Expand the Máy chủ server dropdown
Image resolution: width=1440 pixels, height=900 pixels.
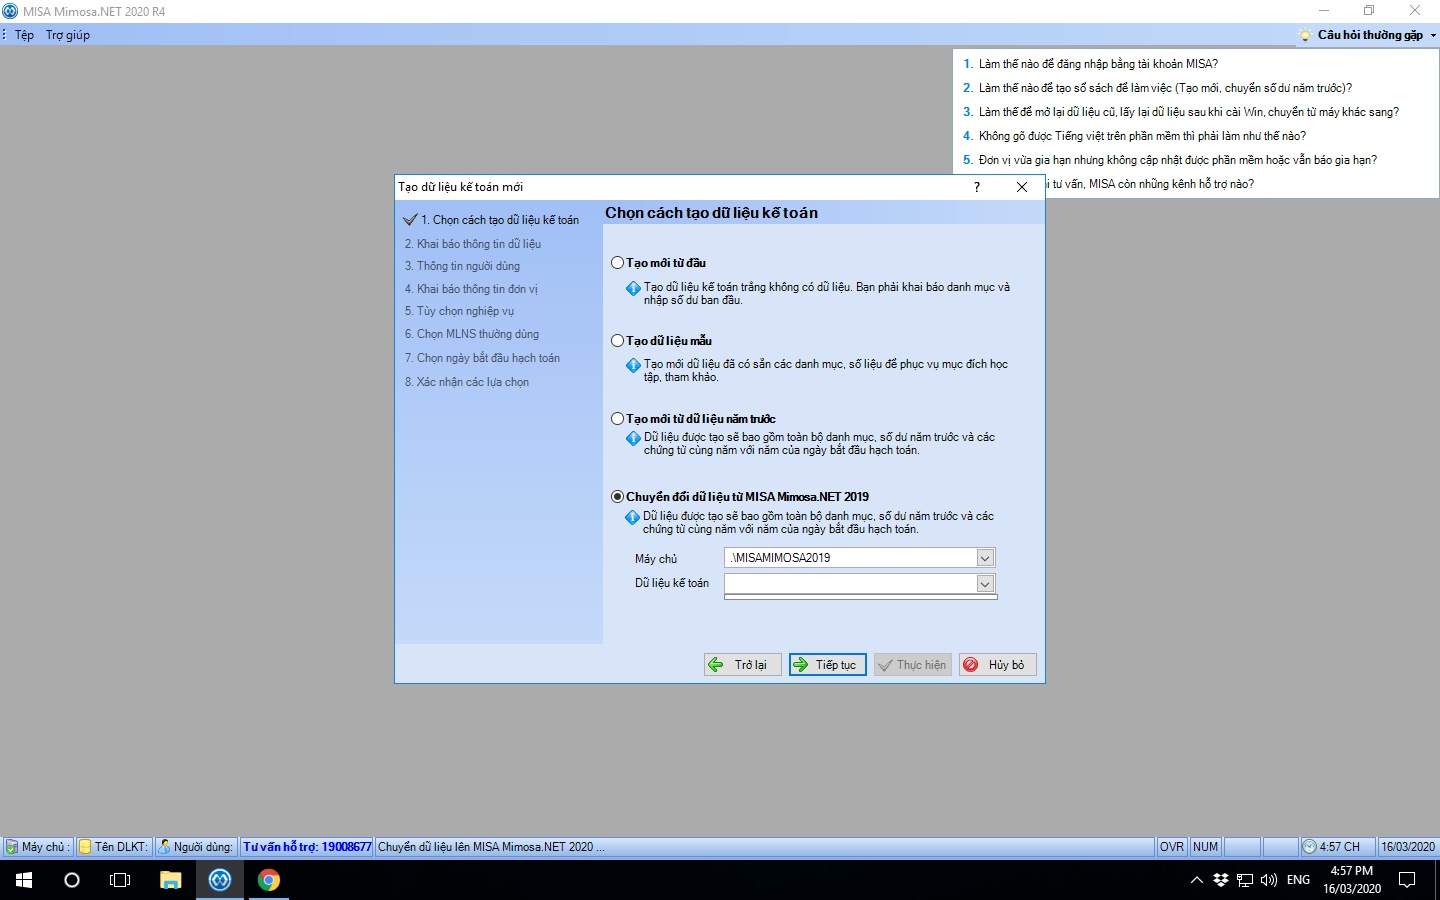coord(985,558)
